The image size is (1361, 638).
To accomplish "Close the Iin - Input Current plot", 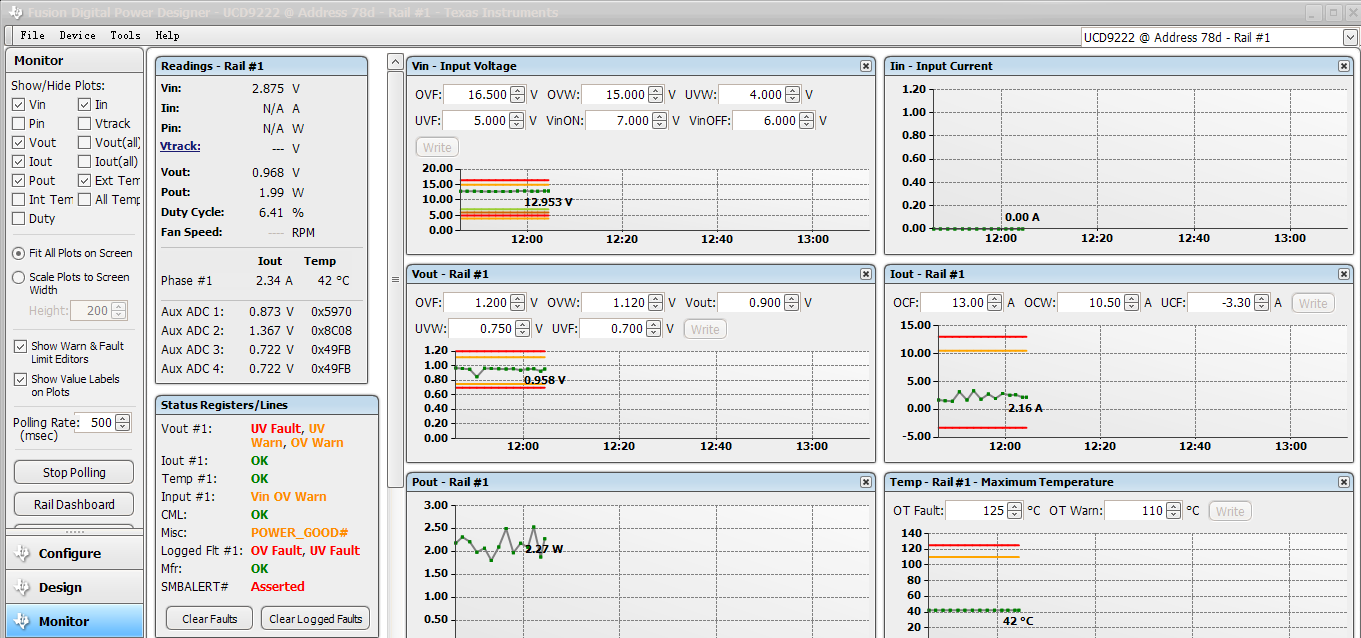I will click(x=1343, y=66).
